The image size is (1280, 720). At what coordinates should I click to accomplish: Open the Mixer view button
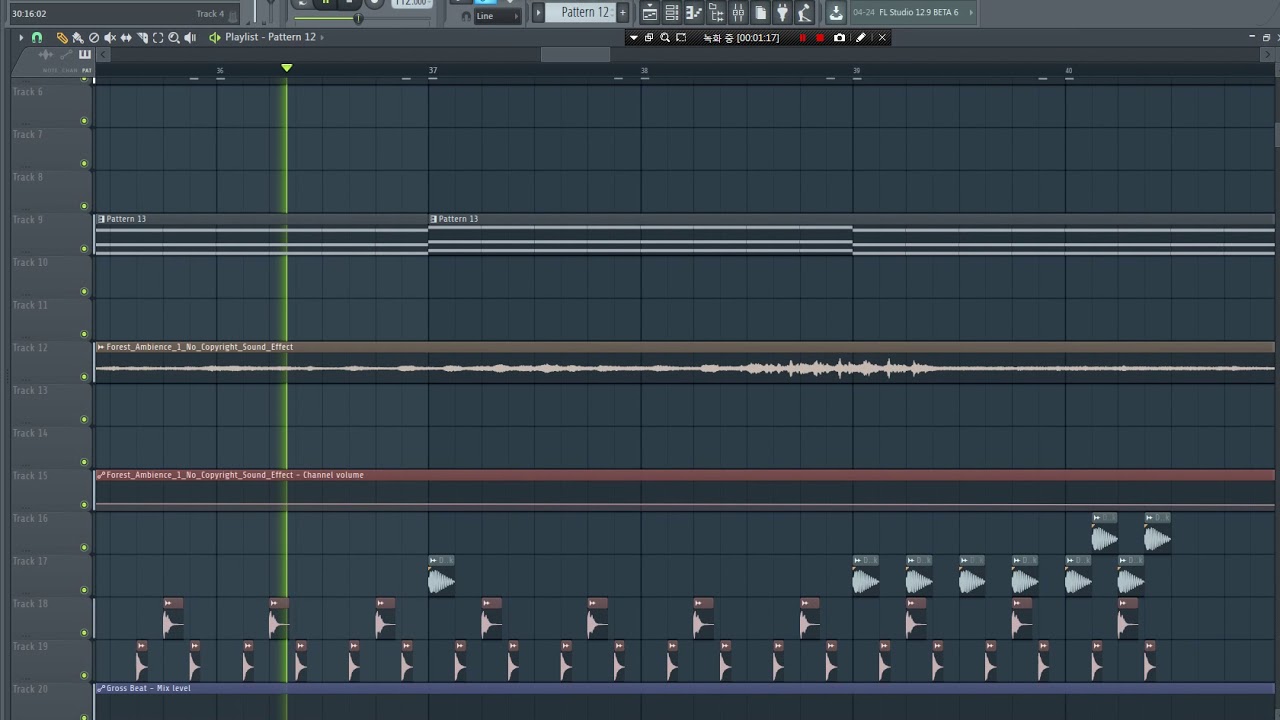pos(738,12)
